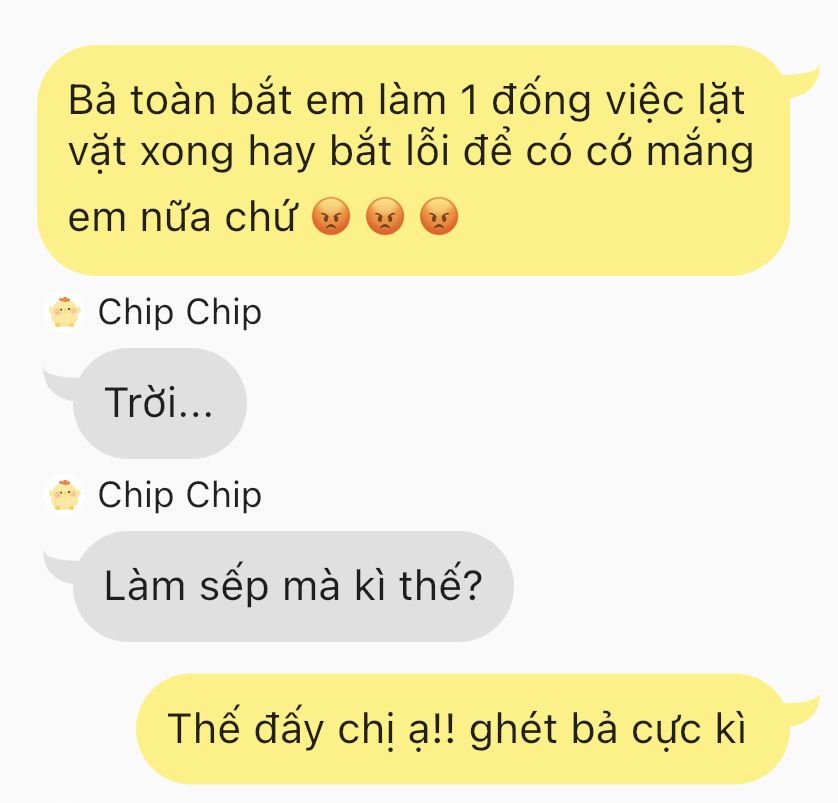Select the "Thế đấy chị ạ!!" yellow message
This screenshot has width=838, height=803.
463,729
